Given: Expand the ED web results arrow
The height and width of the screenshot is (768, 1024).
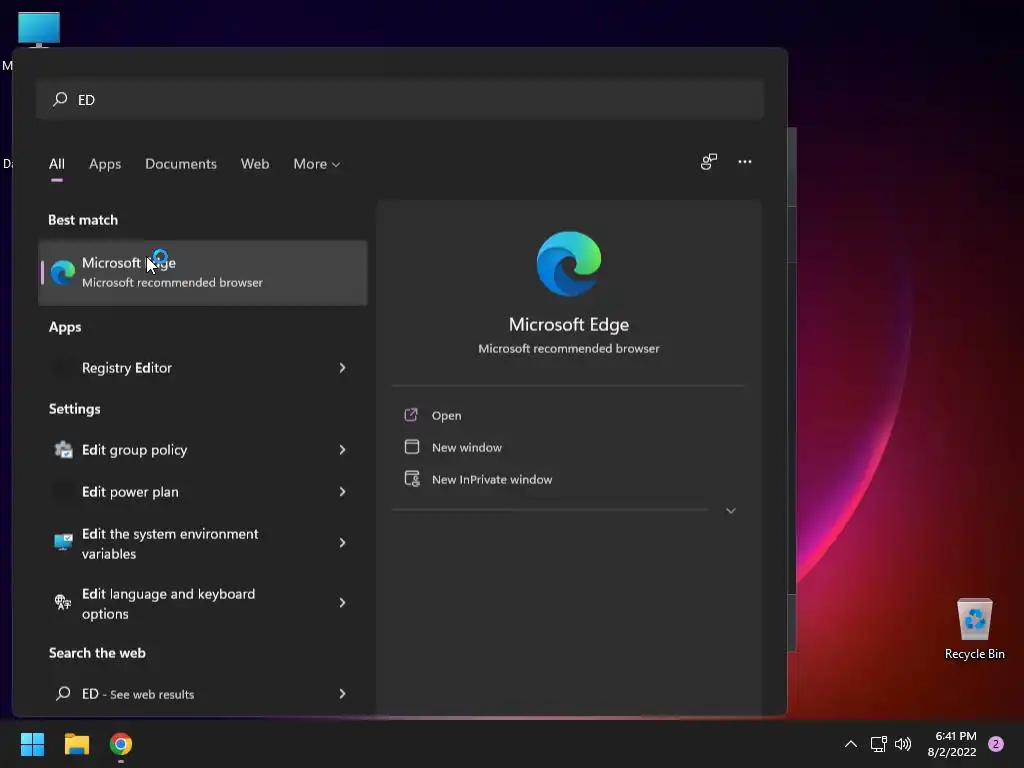Looking at the screenshot, I should click(342, 694).
